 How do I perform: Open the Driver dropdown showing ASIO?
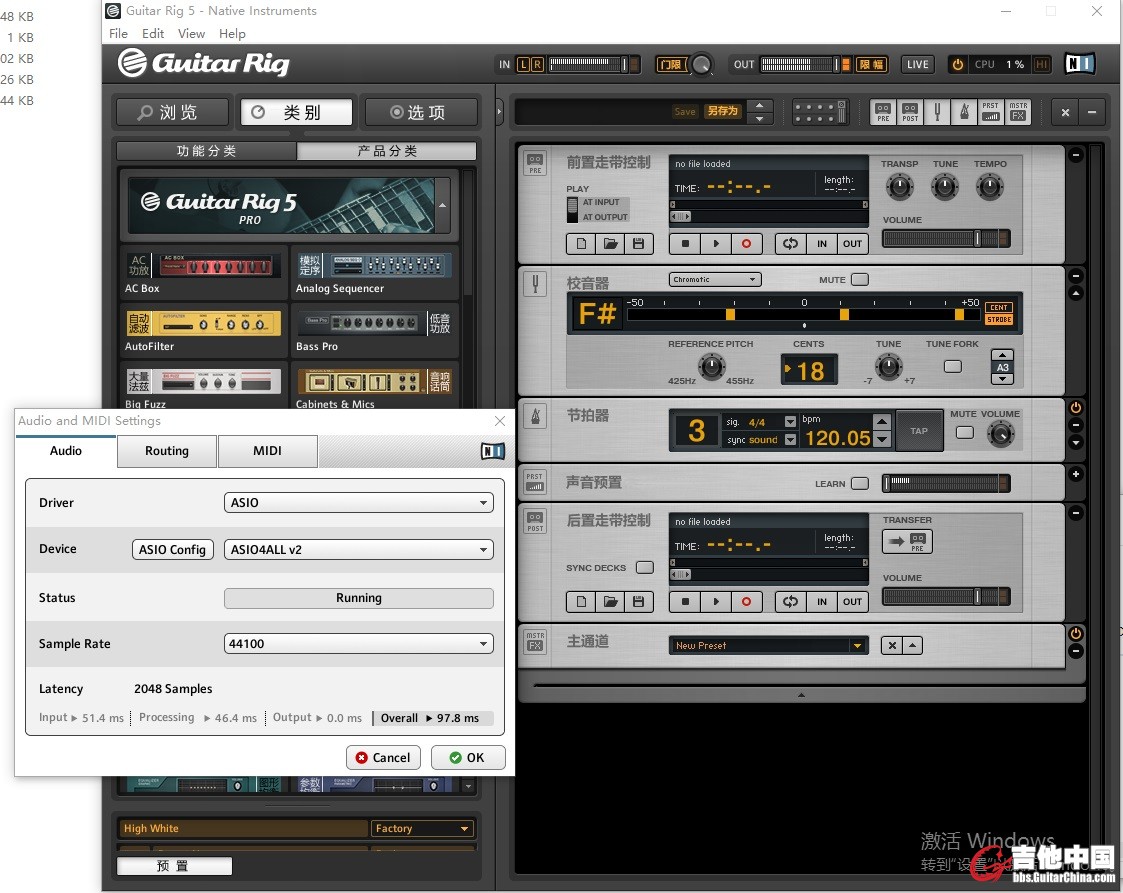359,503
